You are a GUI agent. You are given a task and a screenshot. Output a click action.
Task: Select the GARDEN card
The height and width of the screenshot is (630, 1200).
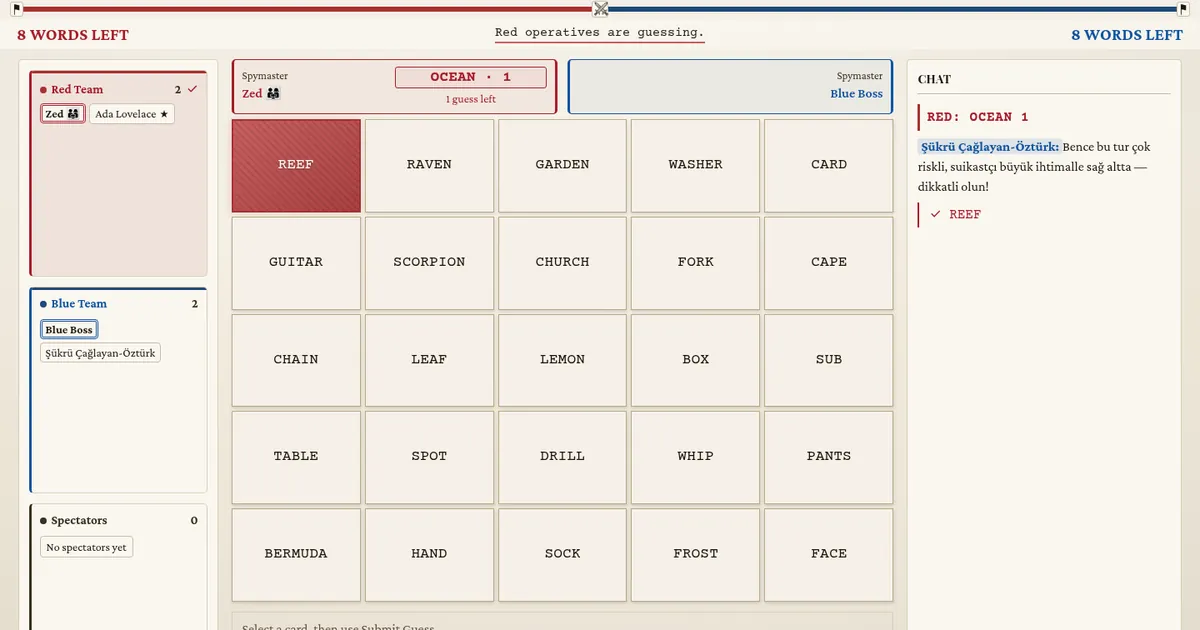point(562,165)
